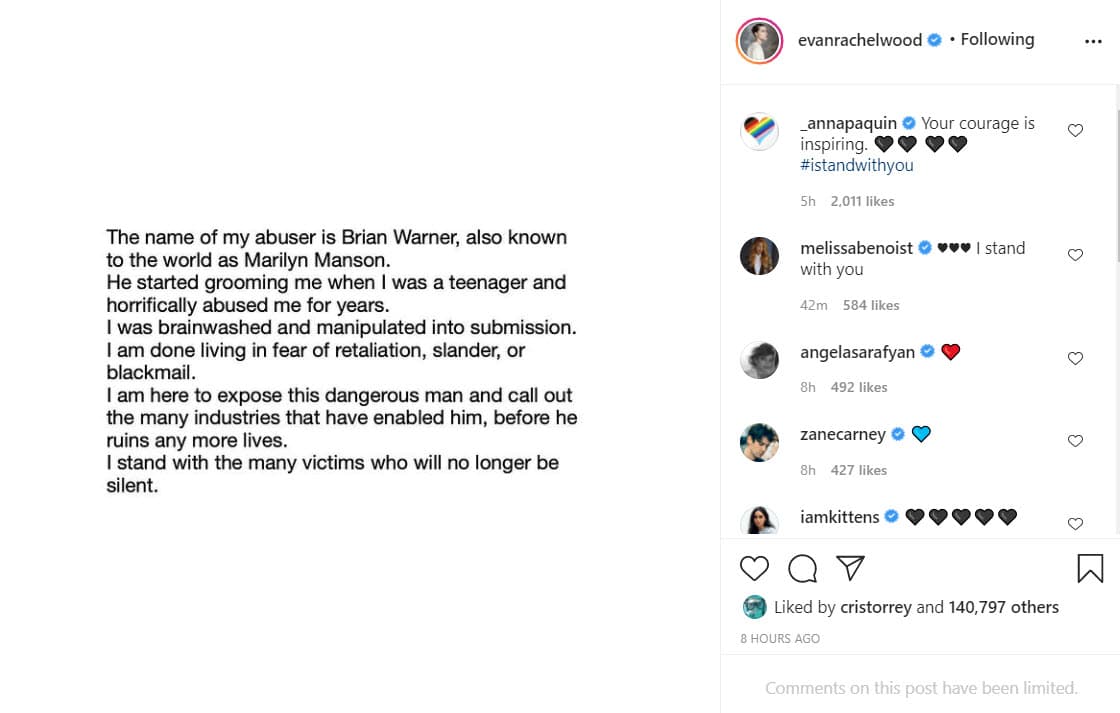View cristorrey's profile from the likes line

[876, 606]
